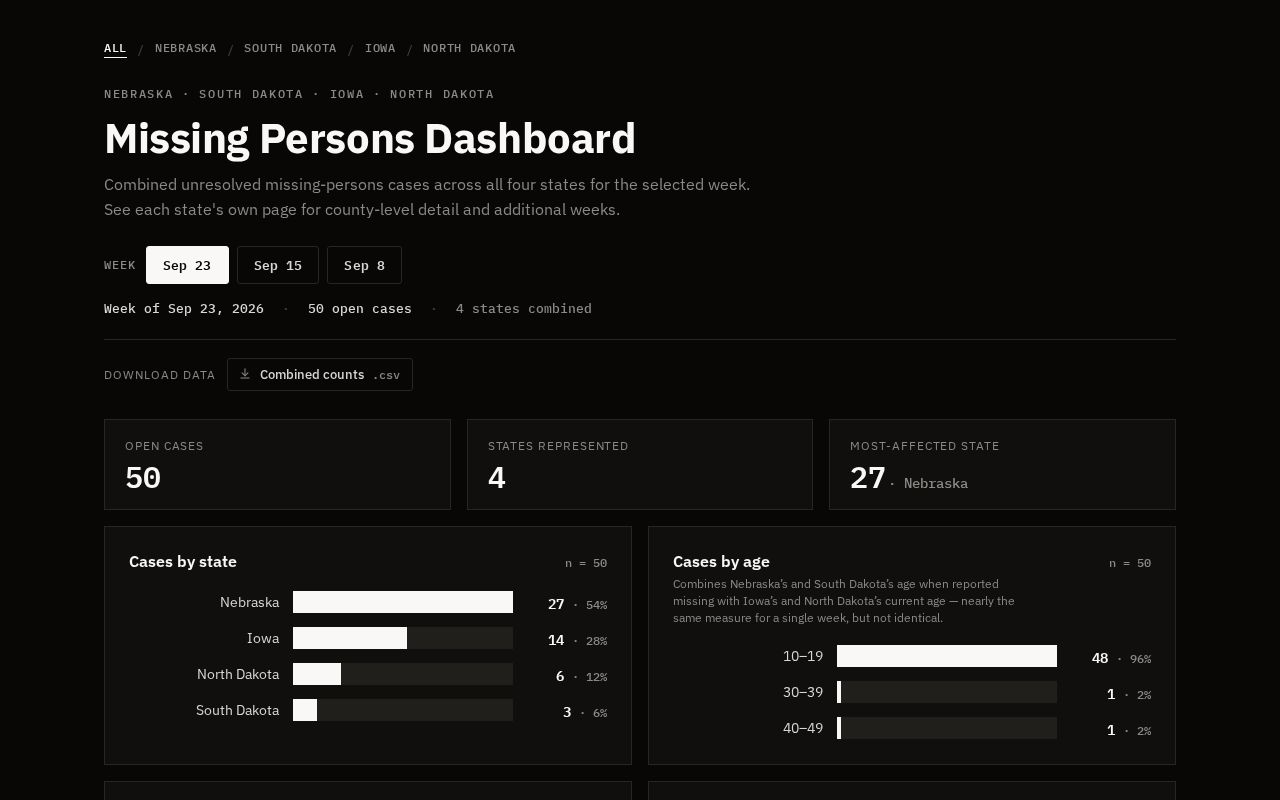Image resolution: width=1280 pixels, height=800 pixels.
Task: Open the South Dakota navigation tab
Action: (x=290, y=48)
